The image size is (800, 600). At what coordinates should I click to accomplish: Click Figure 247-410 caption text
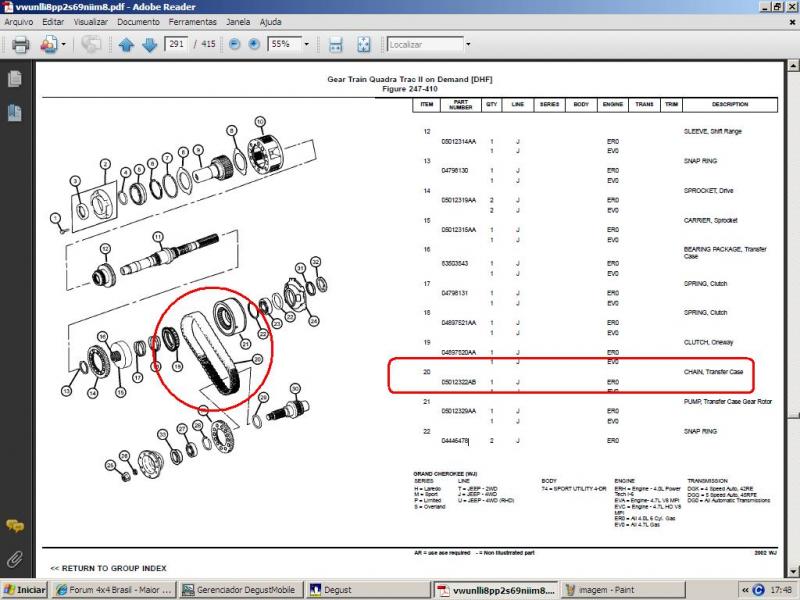(410, 89)
